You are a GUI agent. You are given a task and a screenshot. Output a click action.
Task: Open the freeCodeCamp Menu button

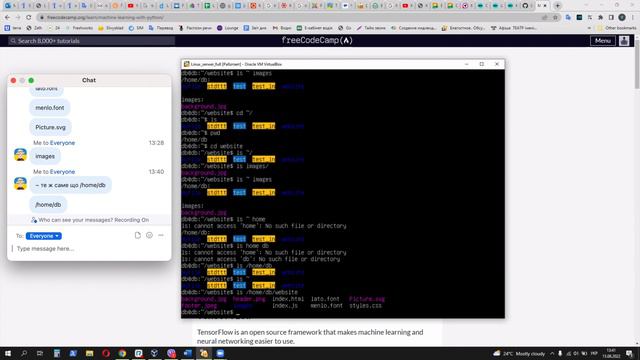click(602, 41)
